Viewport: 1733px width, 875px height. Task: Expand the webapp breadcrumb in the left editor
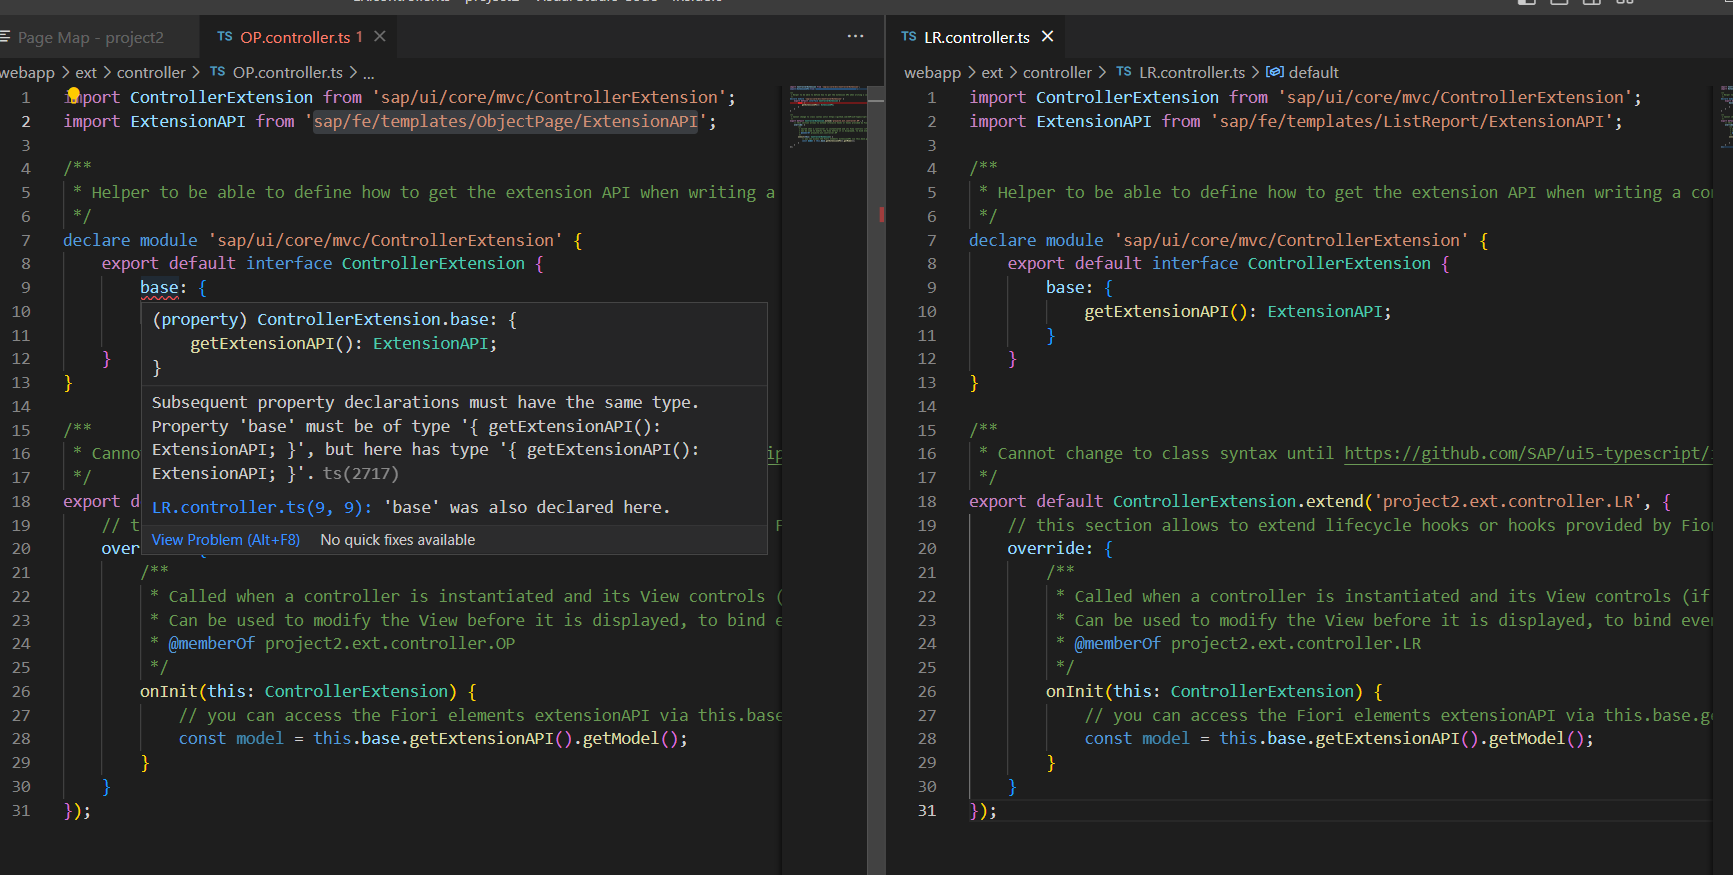tap(27, 73)
